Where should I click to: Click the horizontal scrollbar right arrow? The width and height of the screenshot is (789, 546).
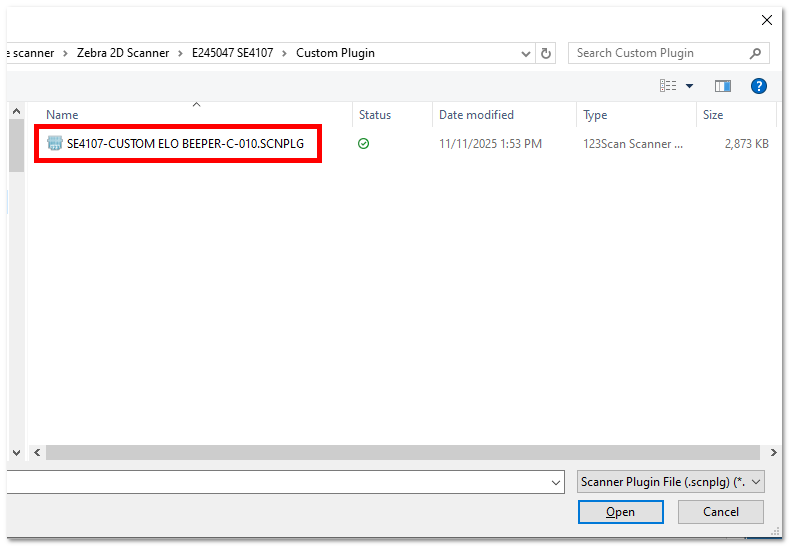(x=773, y=452)
